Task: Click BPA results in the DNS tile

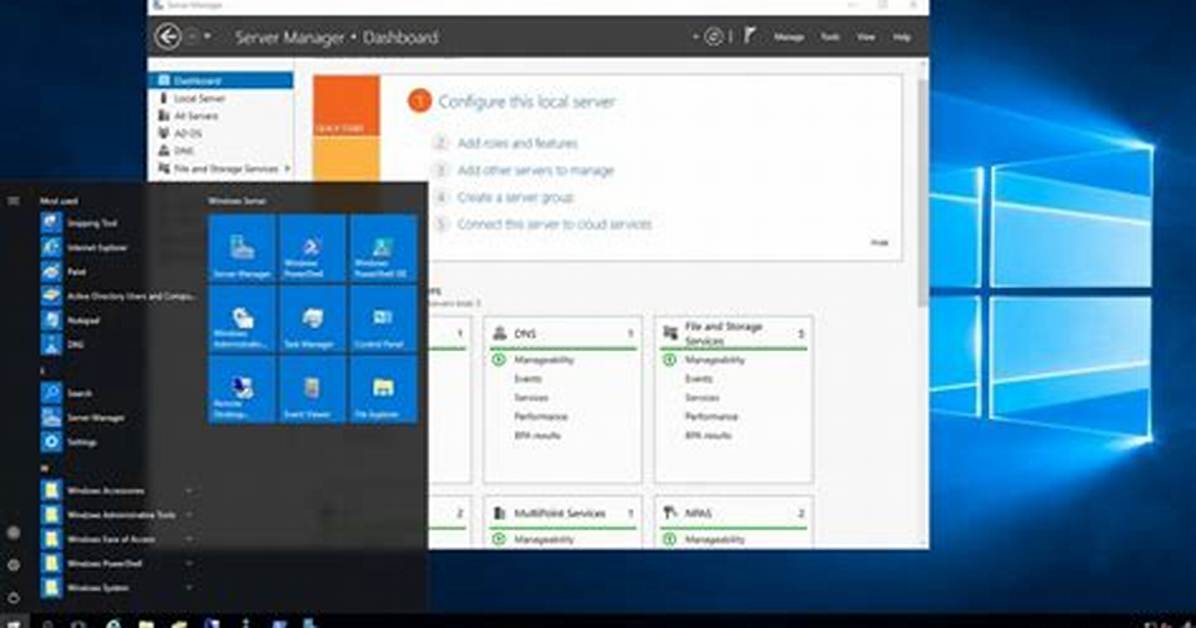Action: [x=537, y=436]
